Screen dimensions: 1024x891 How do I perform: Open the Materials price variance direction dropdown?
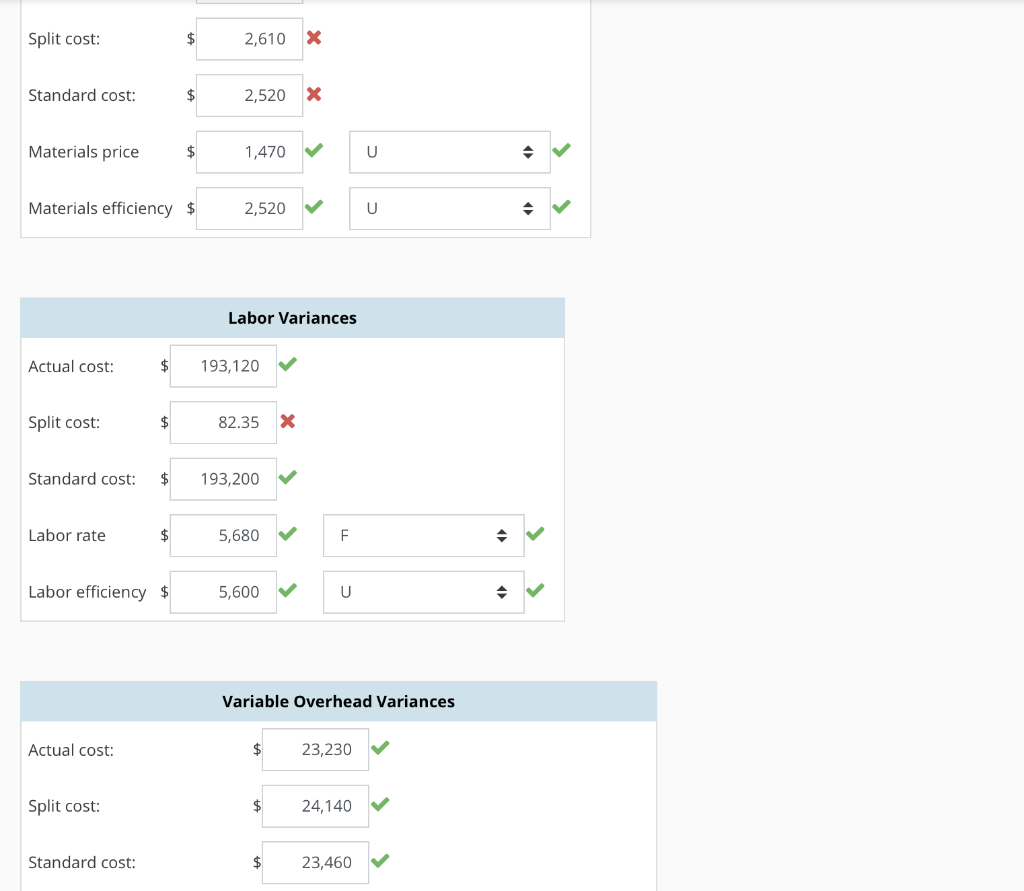[x=449, y=151]
